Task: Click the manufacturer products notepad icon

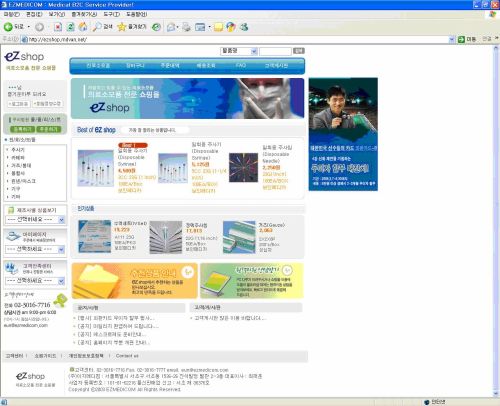Action: [x=11, y=210]
